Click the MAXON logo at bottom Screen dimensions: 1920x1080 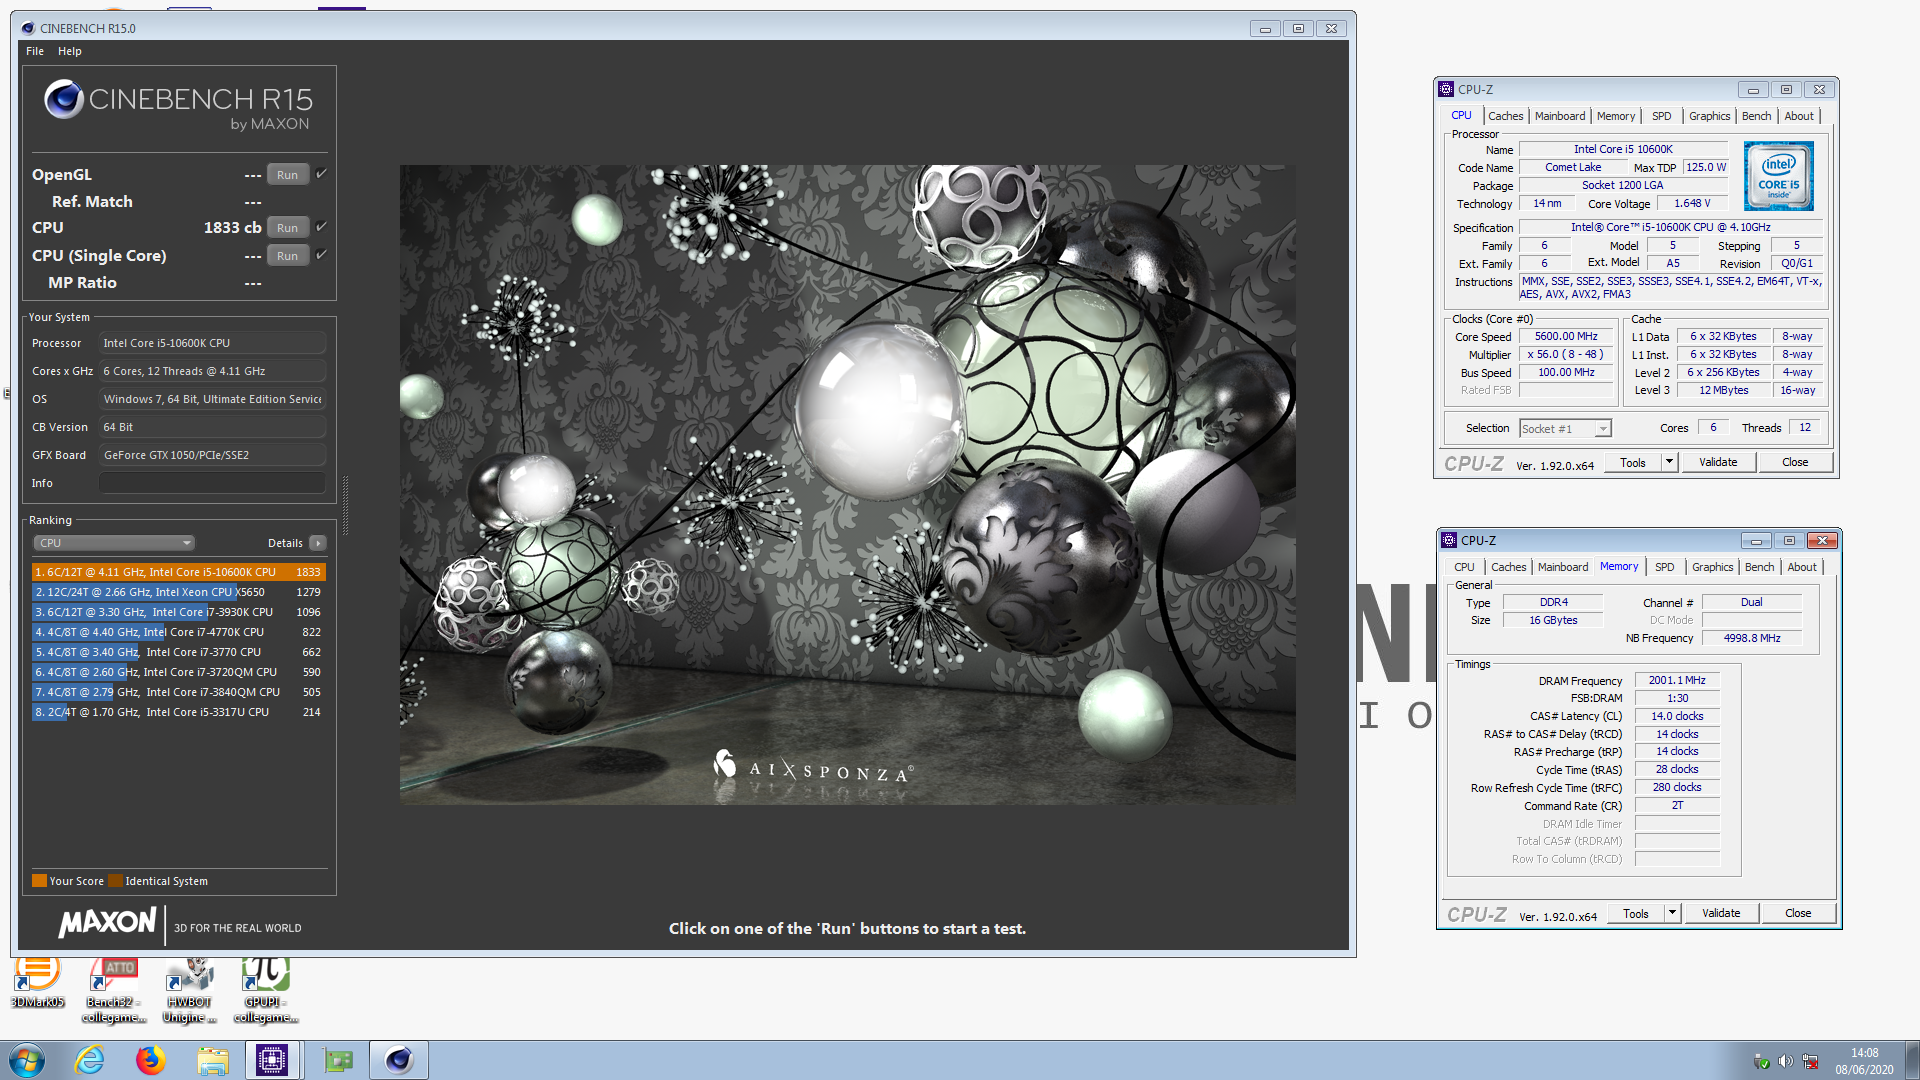click(107, 923)
